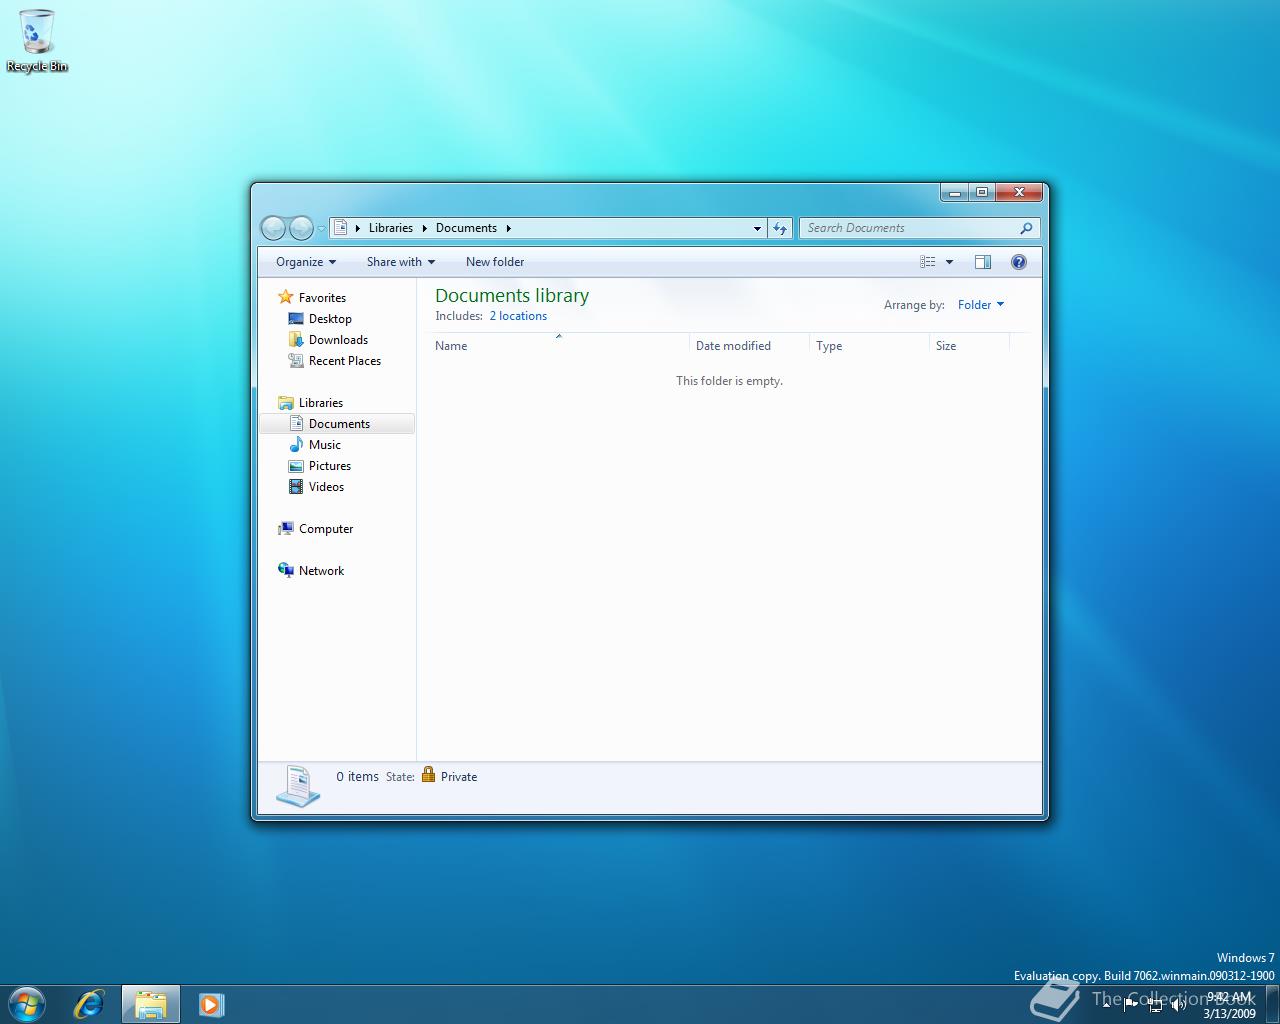Minimize the Documents window
1280x1024 pixels.
click(955, 192)
